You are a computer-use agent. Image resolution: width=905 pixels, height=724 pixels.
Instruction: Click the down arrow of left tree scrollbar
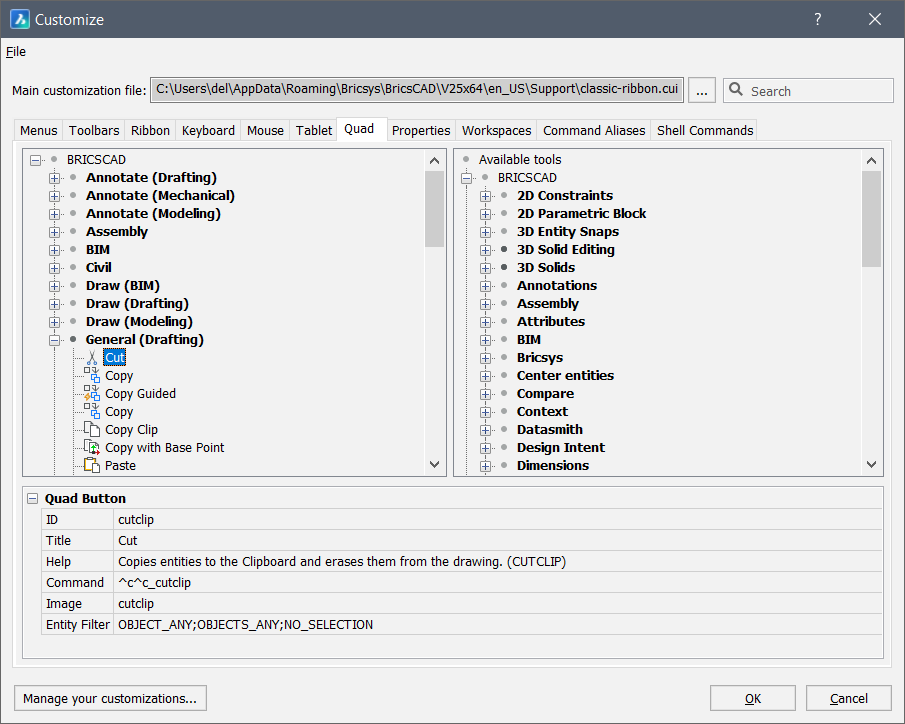(435, 464)
